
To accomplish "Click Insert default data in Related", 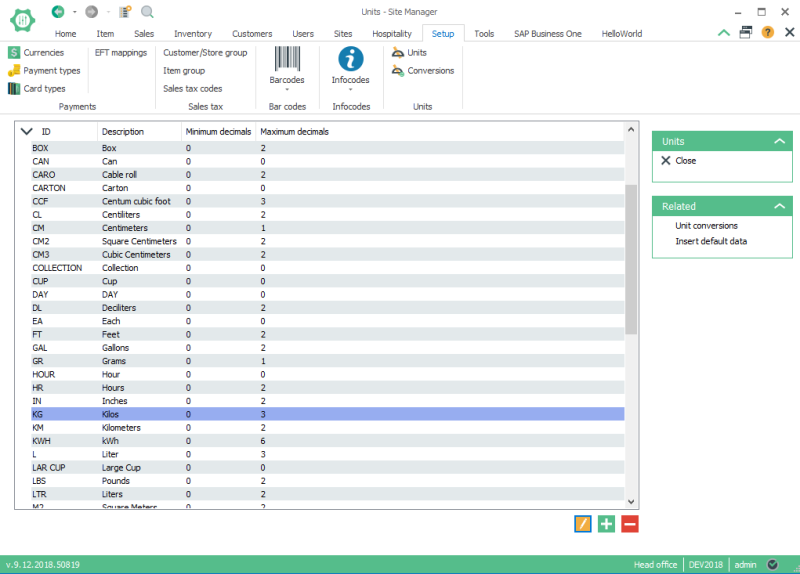I will click(711, 241).
